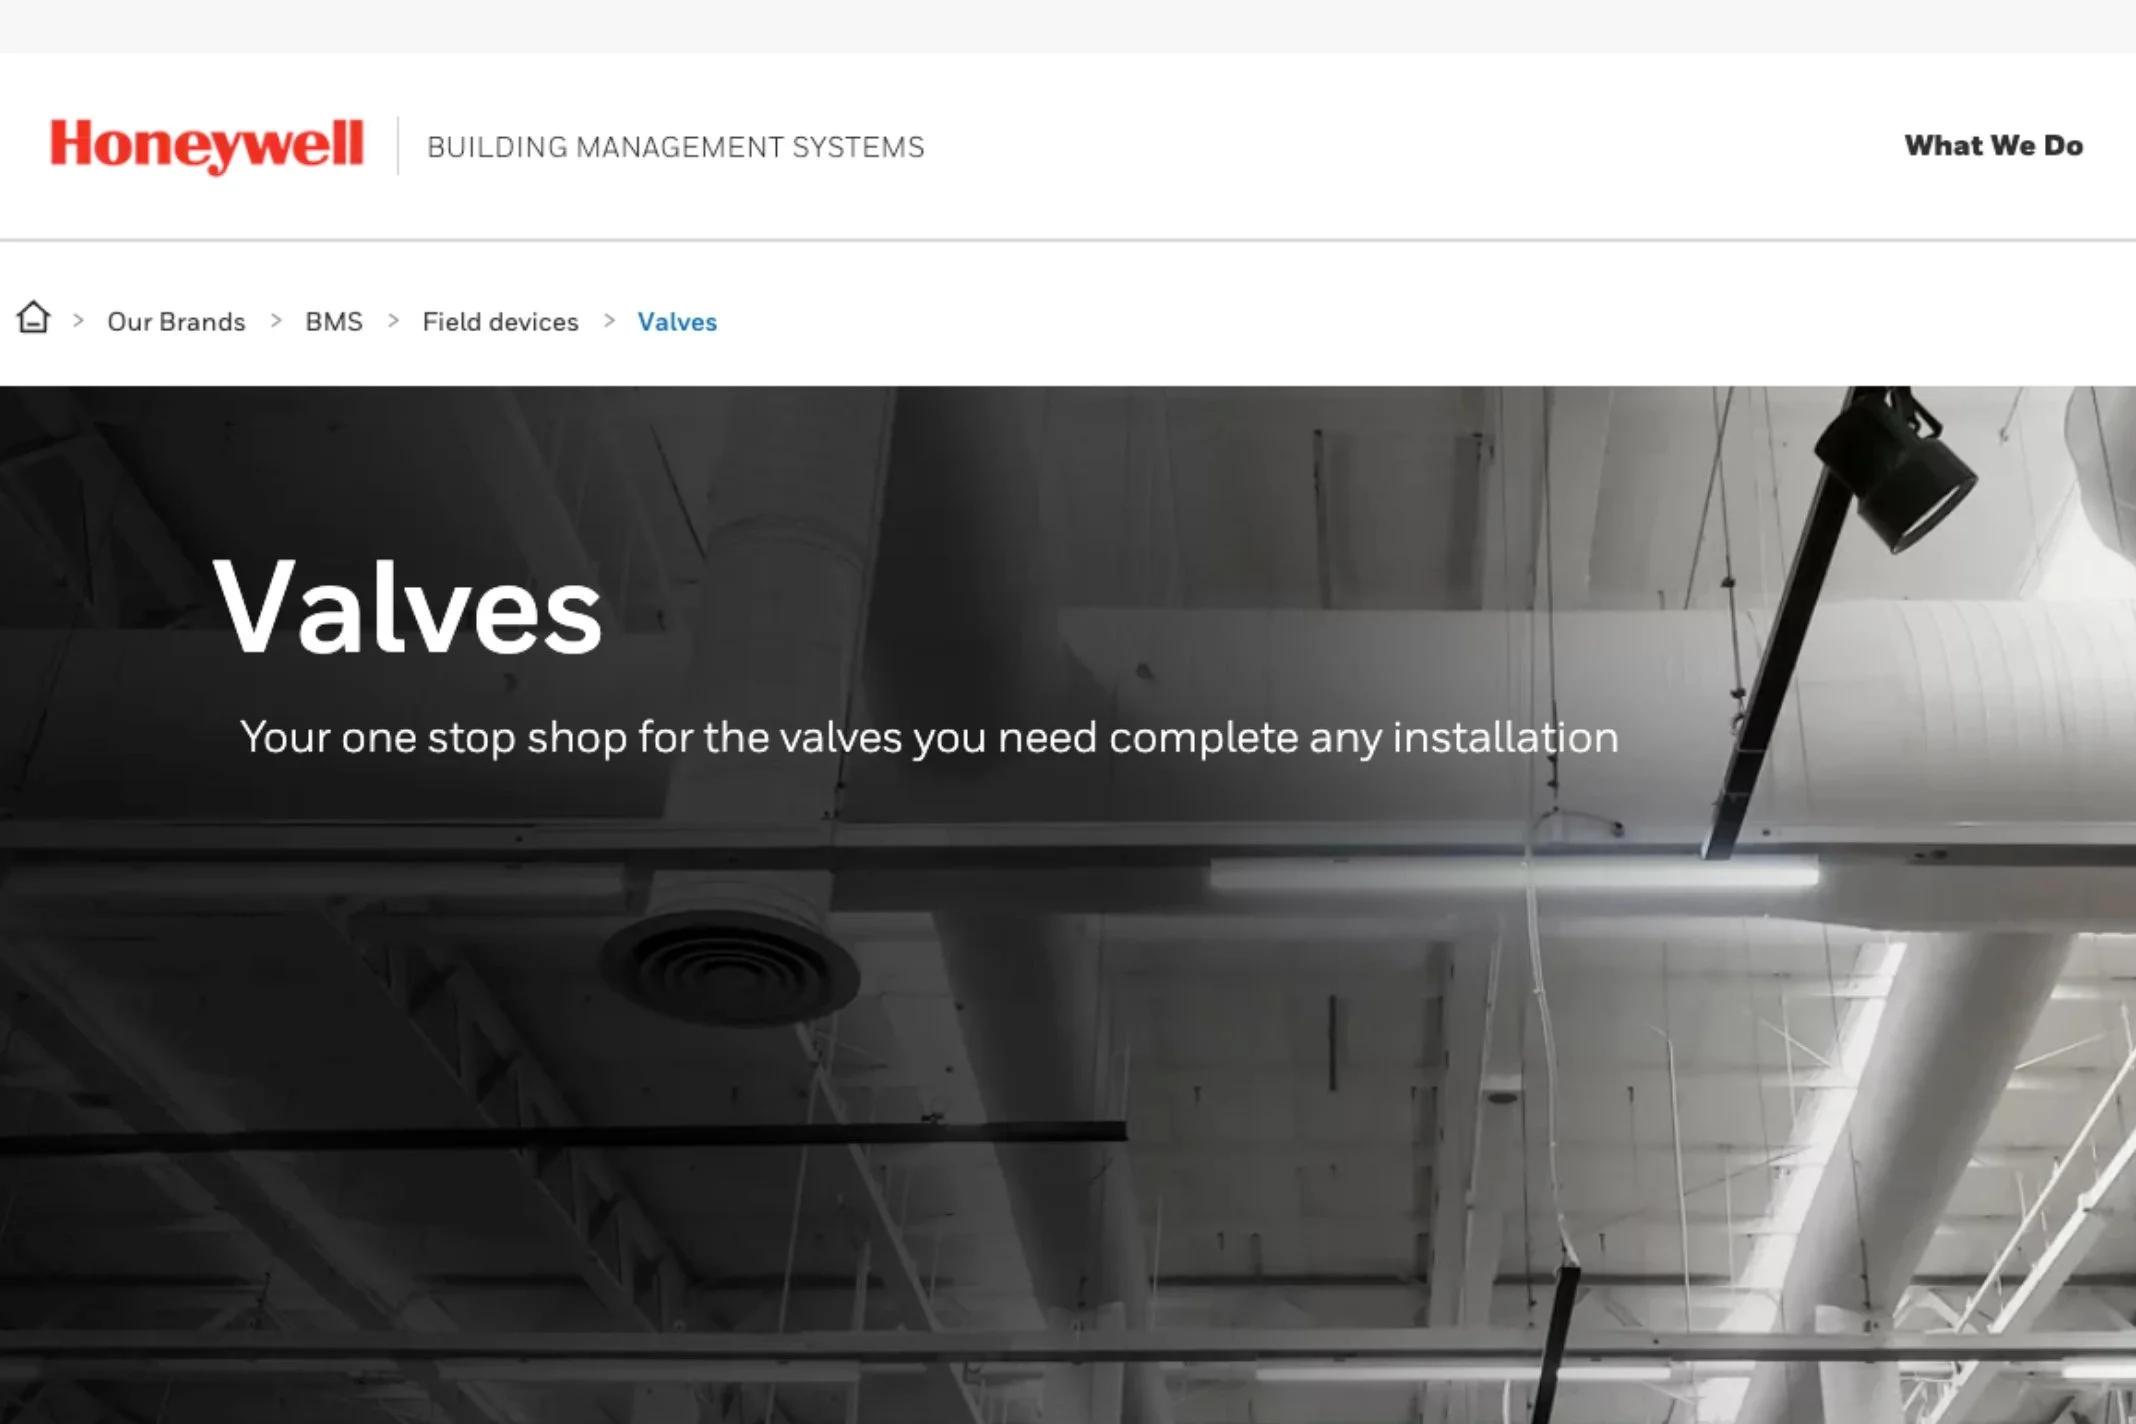Open the BMS breadcrumb link
The width and height of the screenshot is (2136, 1424).
(334, 321)
